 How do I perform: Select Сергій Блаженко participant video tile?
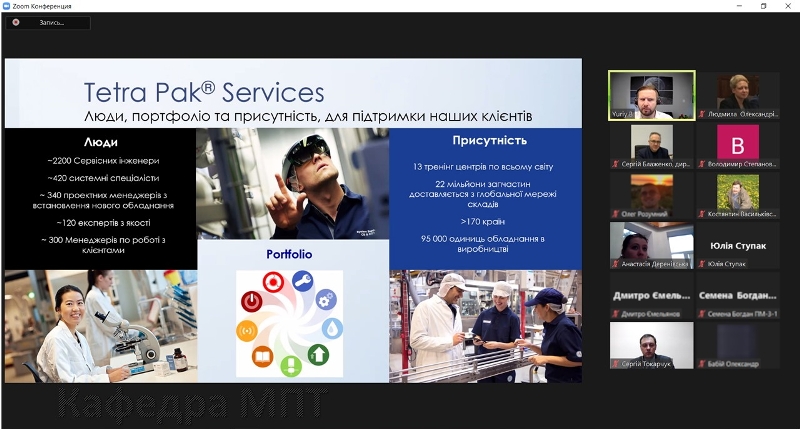point(652,145)
